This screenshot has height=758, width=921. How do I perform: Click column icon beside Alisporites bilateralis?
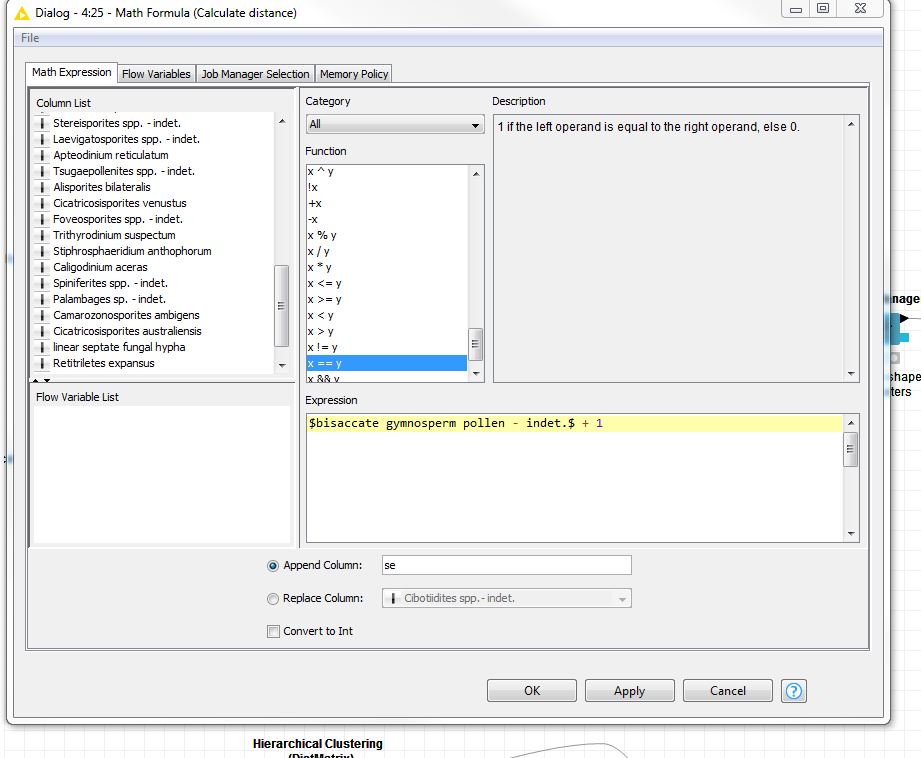coord(42,187)
